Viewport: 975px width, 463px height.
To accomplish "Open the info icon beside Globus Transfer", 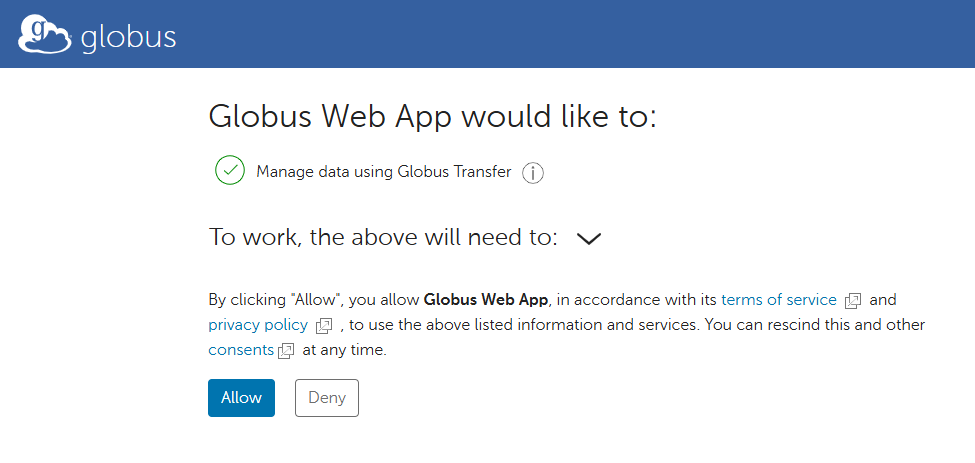I will (x=533, y=173).
